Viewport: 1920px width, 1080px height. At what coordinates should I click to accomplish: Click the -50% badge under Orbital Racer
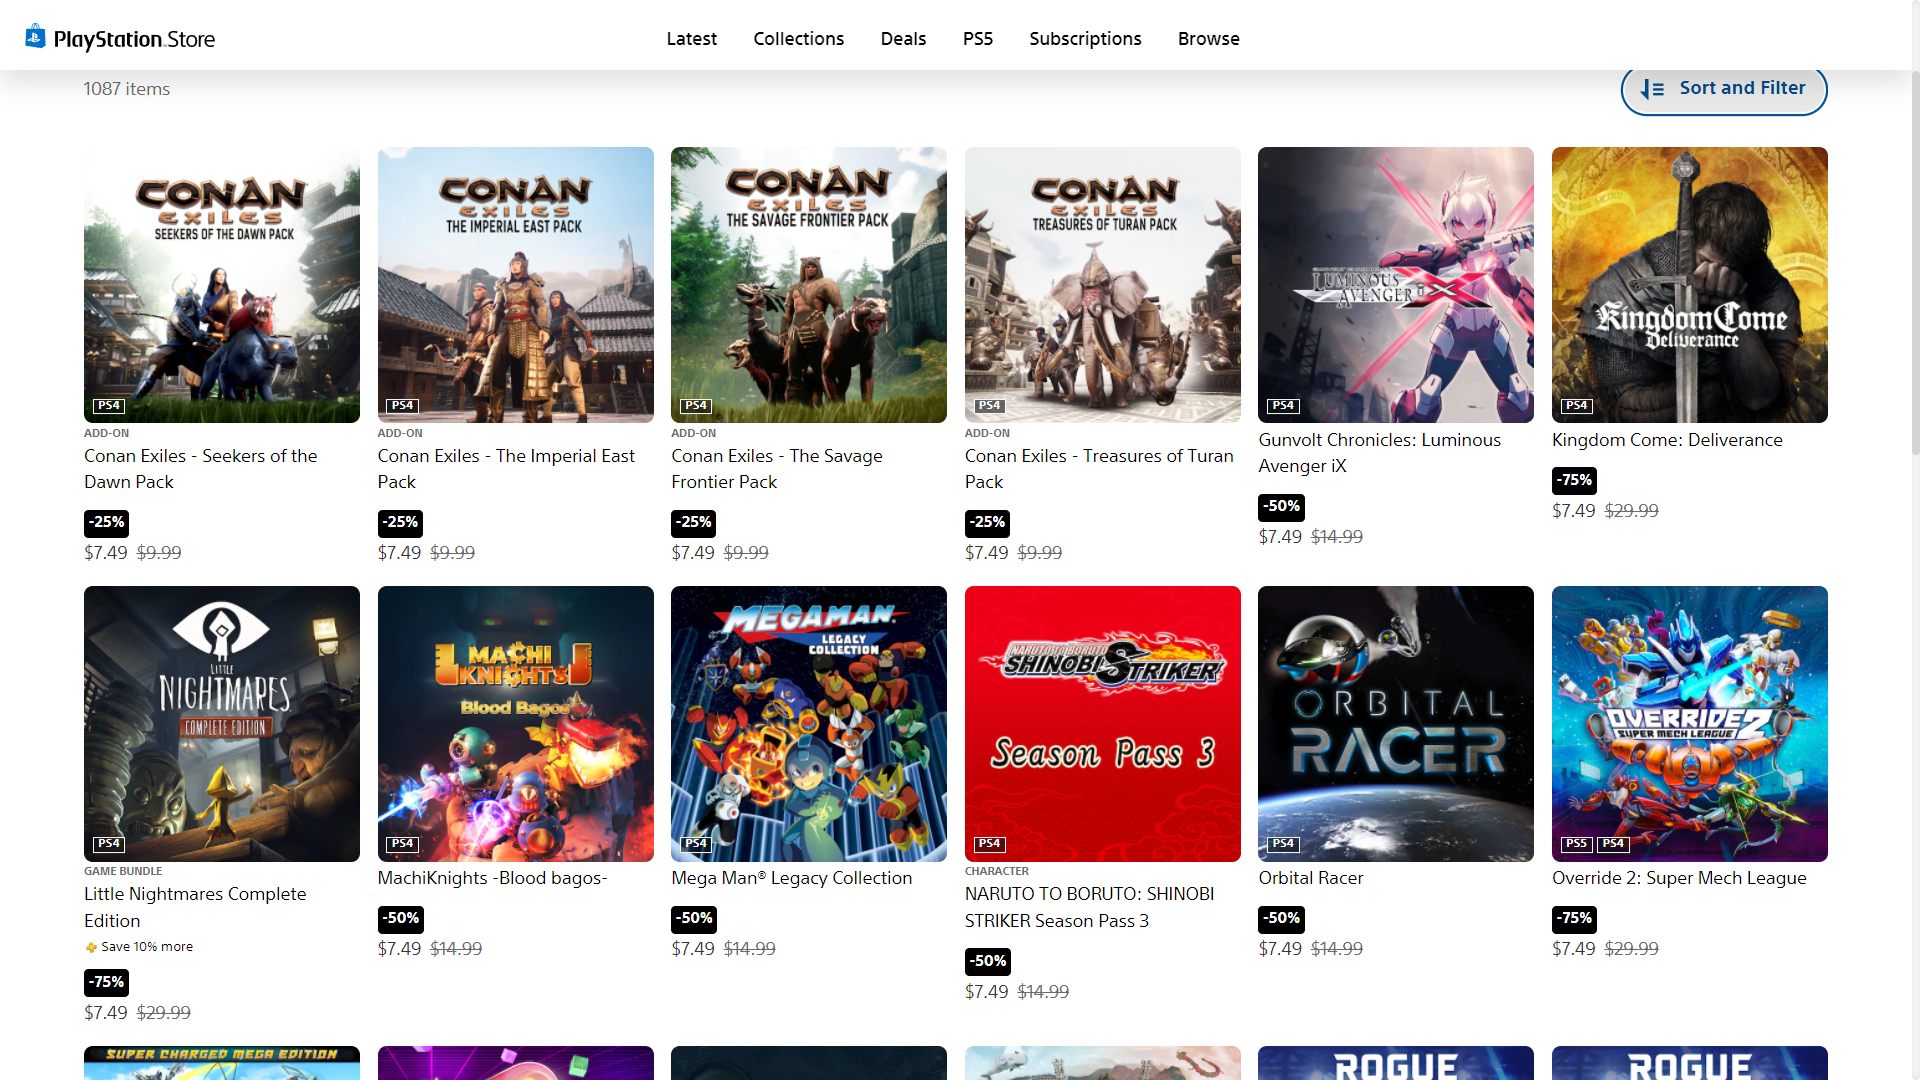[x=1281, y=918]
